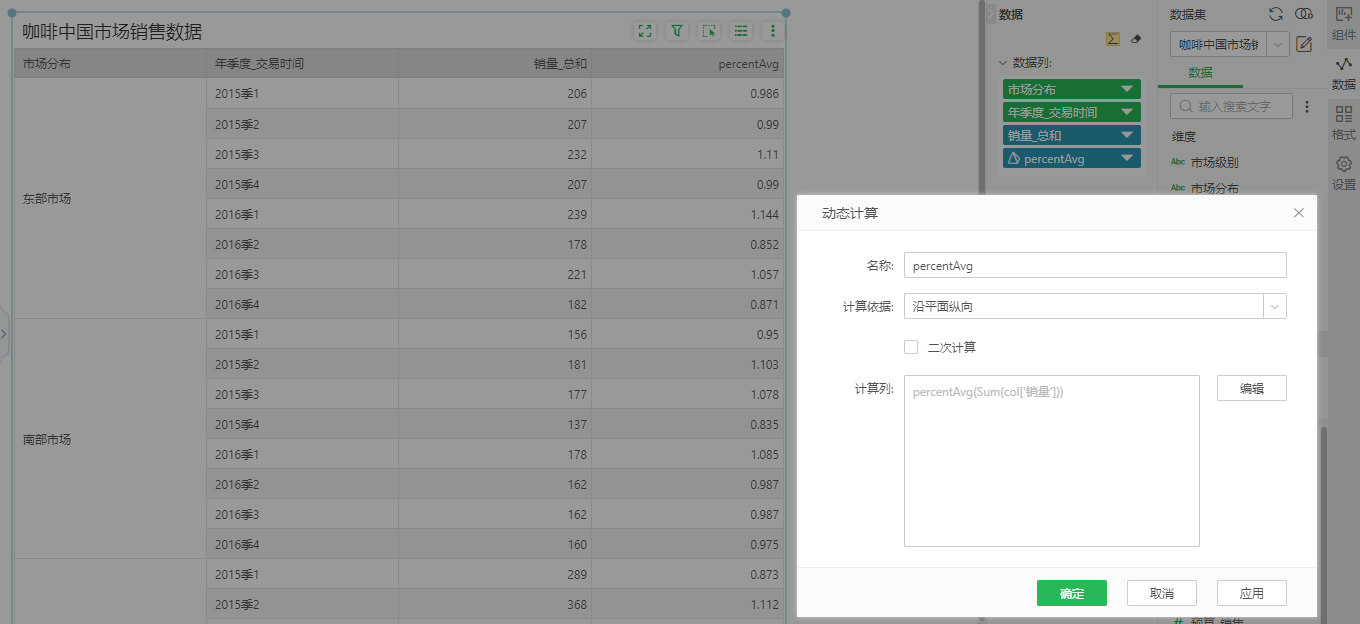Open the 销量_总和 field dropdown arrow
1360x624 pixels.
coord(1128,135)
